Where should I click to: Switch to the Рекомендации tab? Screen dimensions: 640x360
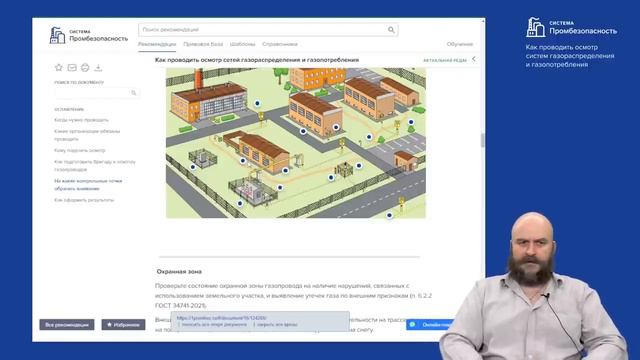click(x=157, y=44)
